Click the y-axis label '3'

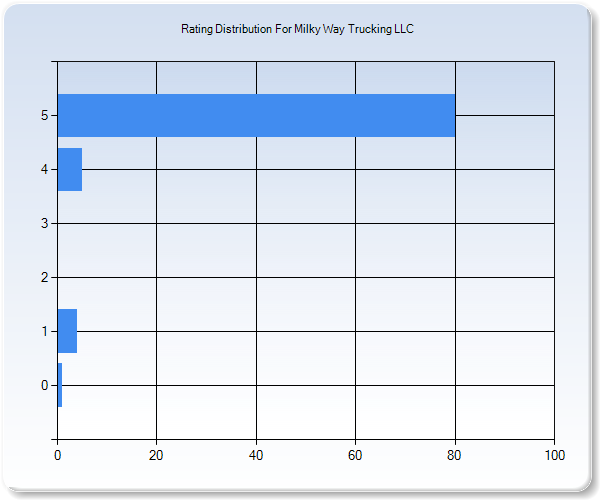45,223
